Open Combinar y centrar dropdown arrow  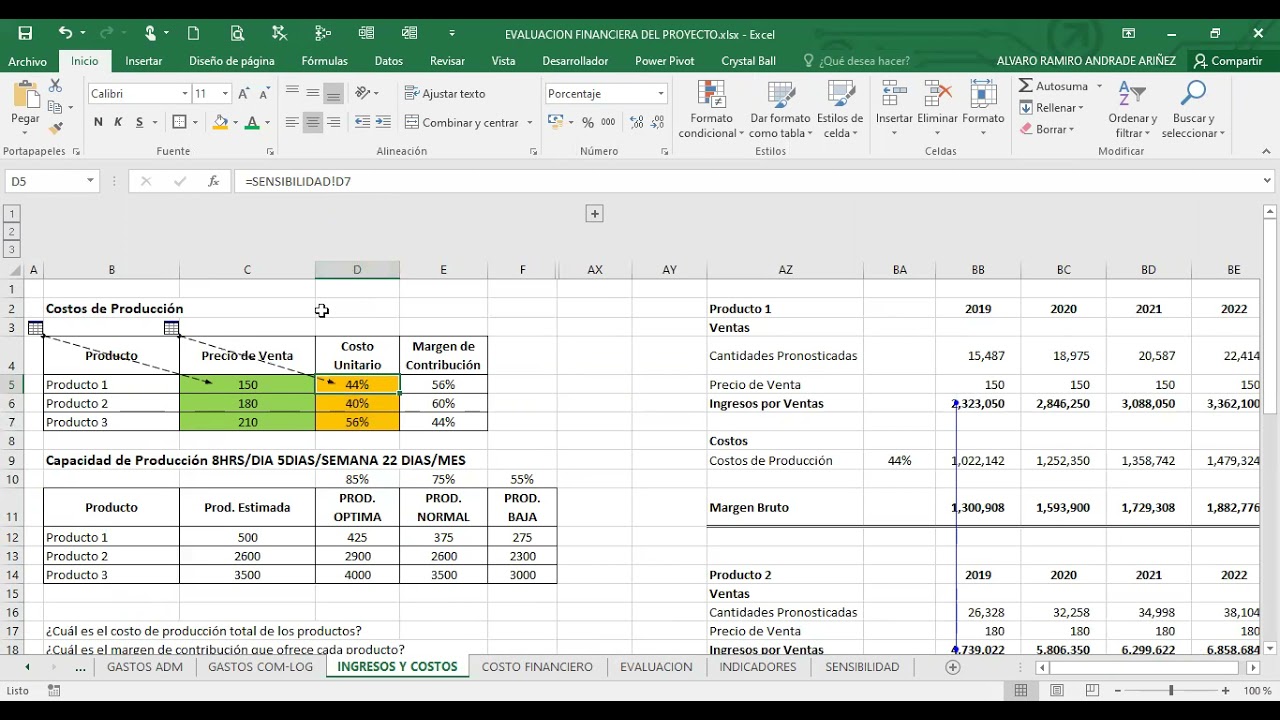529,122
